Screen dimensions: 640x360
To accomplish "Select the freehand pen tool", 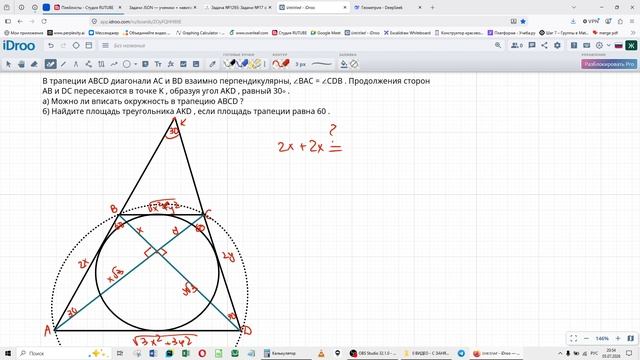I will click(x=50, y=64).
